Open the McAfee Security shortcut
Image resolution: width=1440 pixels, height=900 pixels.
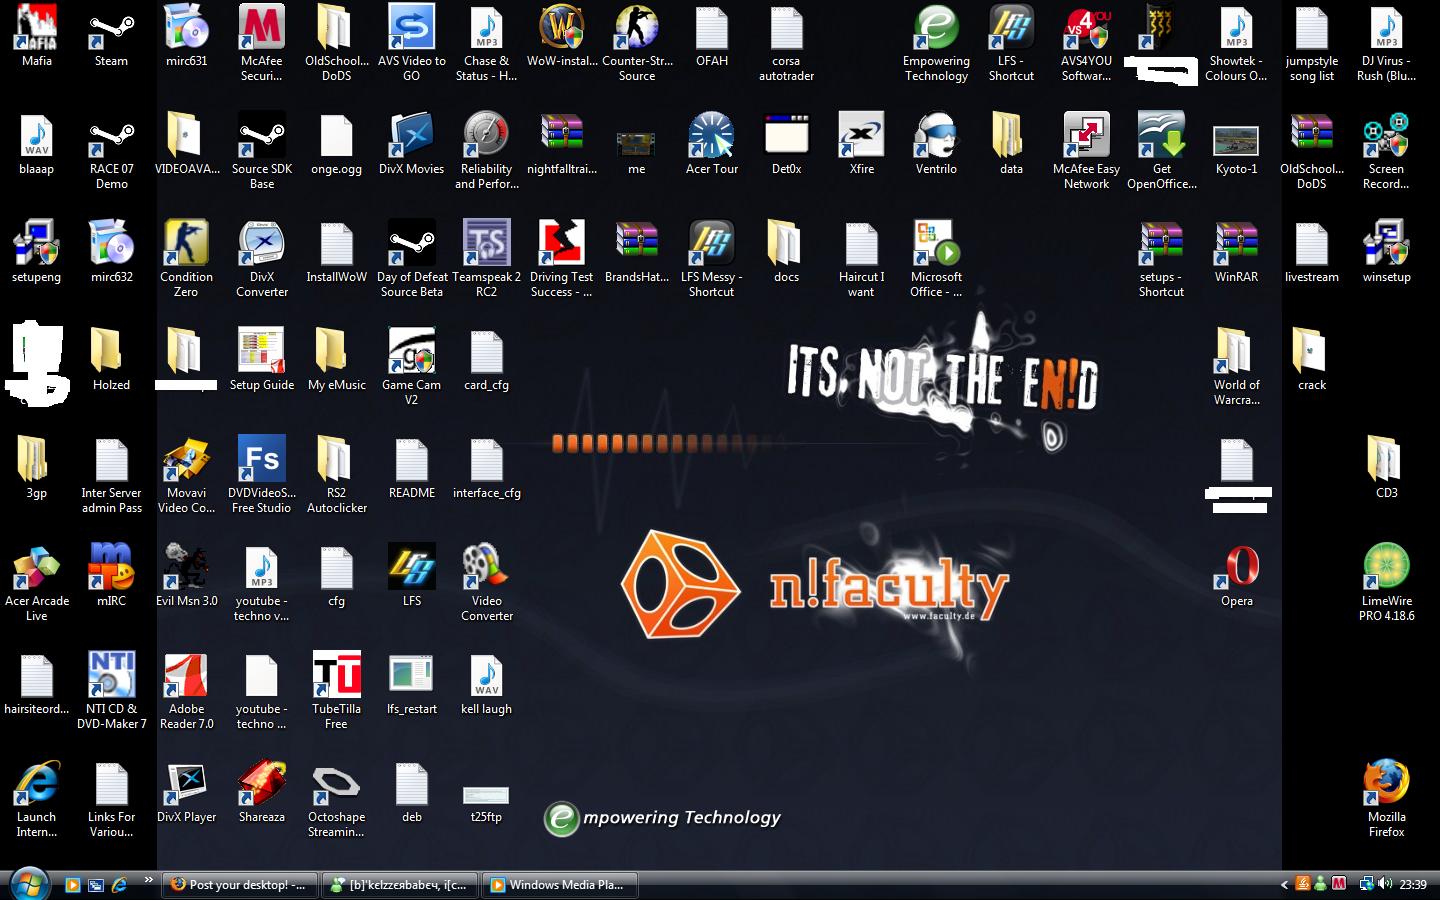point(261,43)
